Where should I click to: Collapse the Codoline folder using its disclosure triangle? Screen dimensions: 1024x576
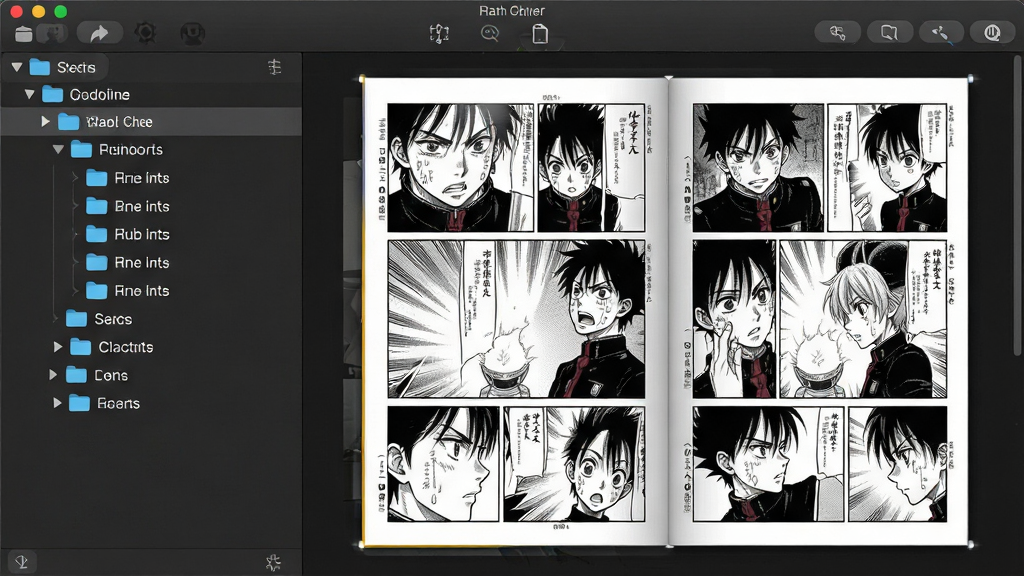click(x=29, y=94)
